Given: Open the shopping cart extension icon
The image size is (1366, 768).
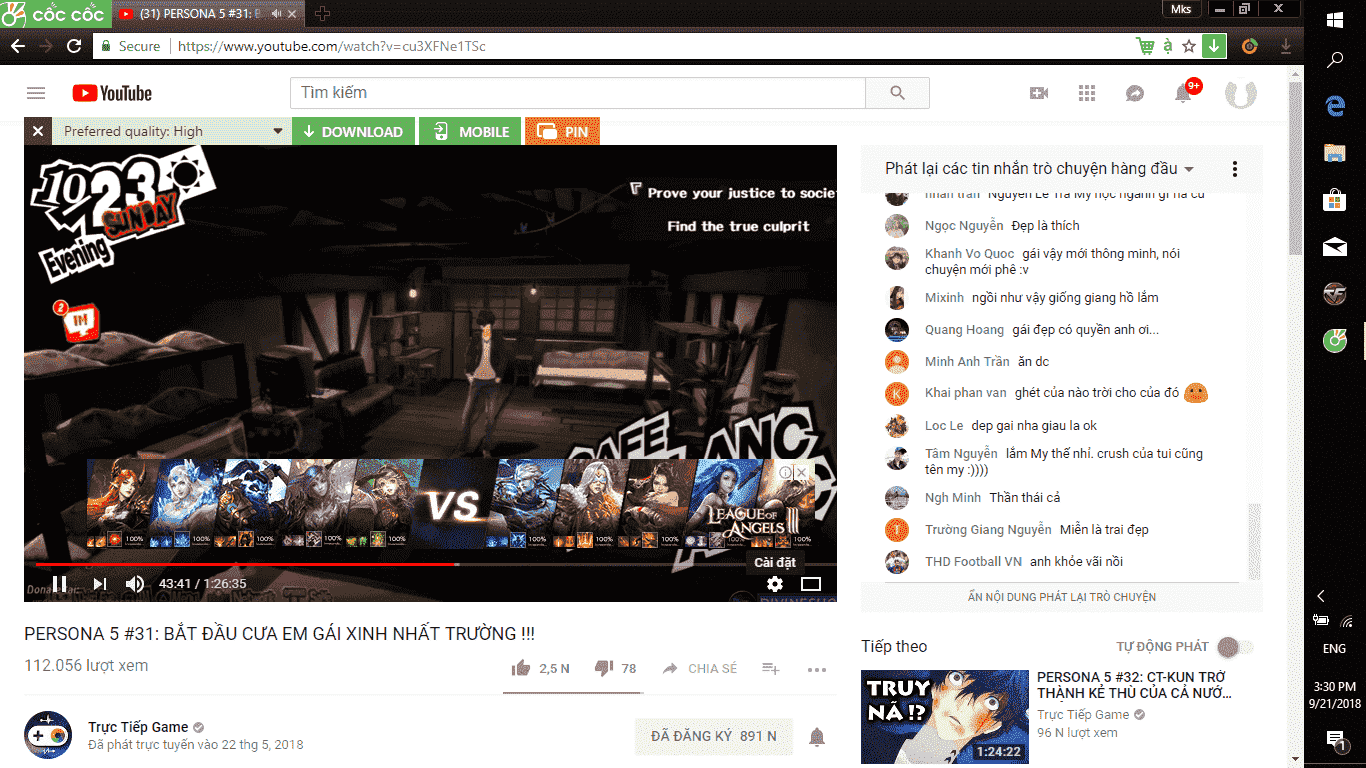Looking at the screenshot, I should coord(1145,46).
